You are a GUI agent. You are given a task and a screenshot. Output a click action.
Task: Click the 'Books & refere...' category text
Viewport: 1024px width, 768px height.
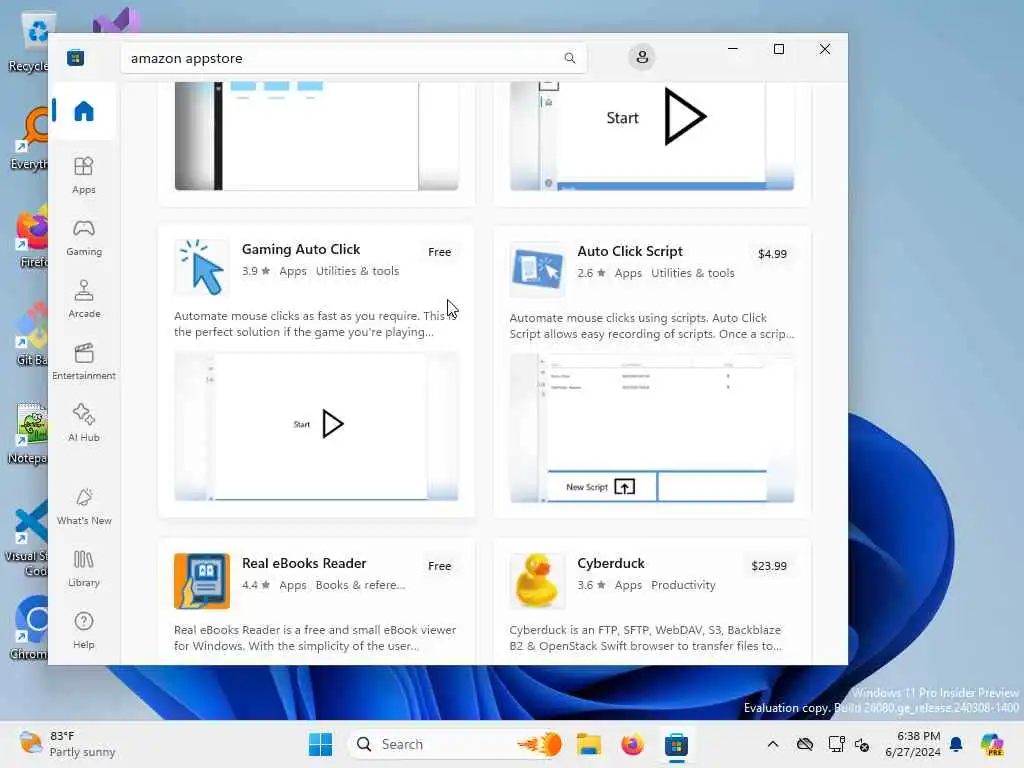tap(360, 585)
